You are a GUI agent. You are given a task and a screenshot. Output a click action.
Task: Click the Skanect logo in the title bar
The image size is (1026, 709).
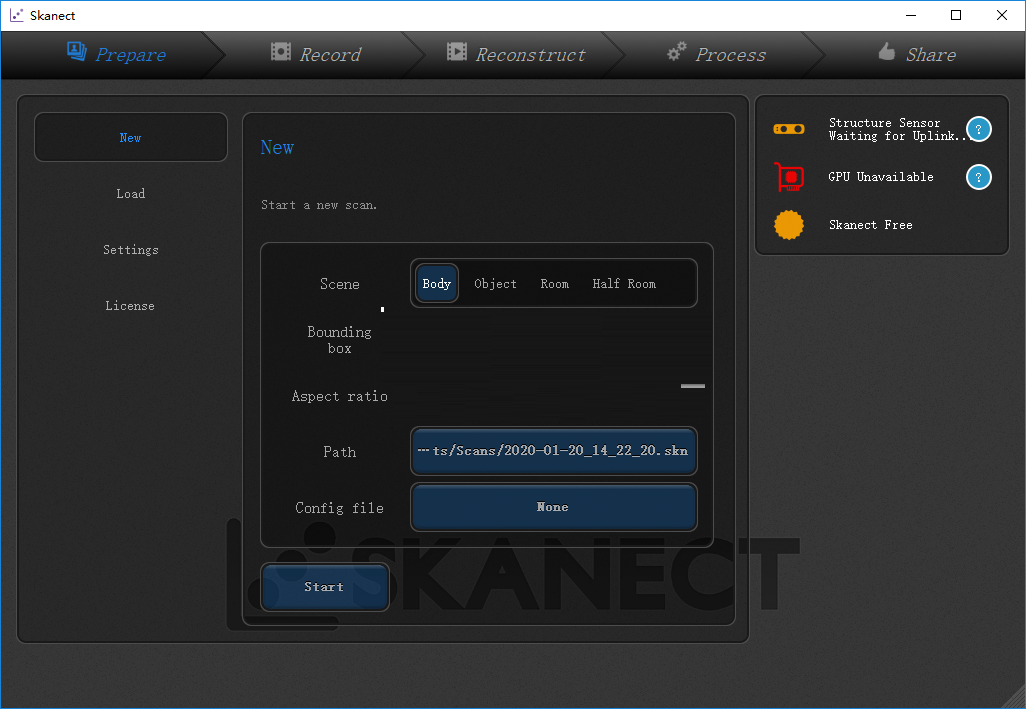click(18, 15)
